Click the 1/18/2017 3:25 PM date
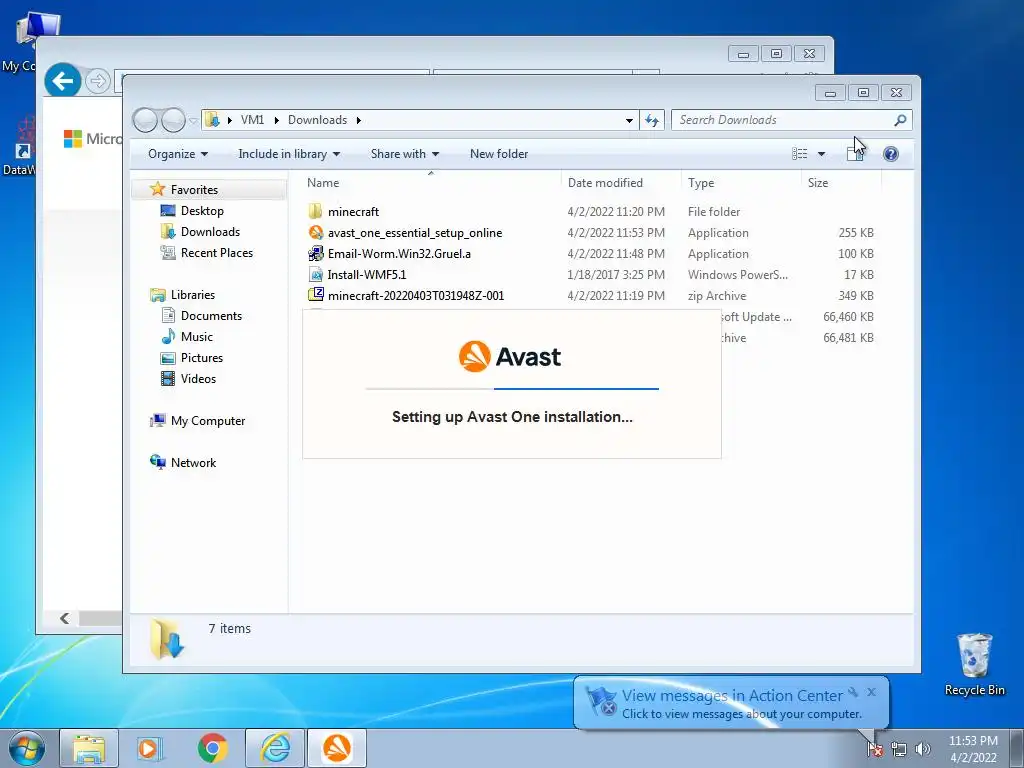The width and height of the screenshot is (1024, 768). (616, 274)
